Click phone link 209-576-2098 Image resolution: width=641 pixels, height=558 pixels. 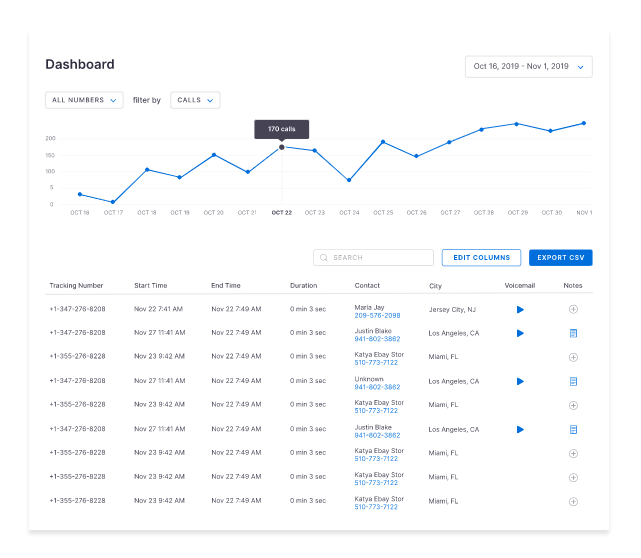(377, 316)
